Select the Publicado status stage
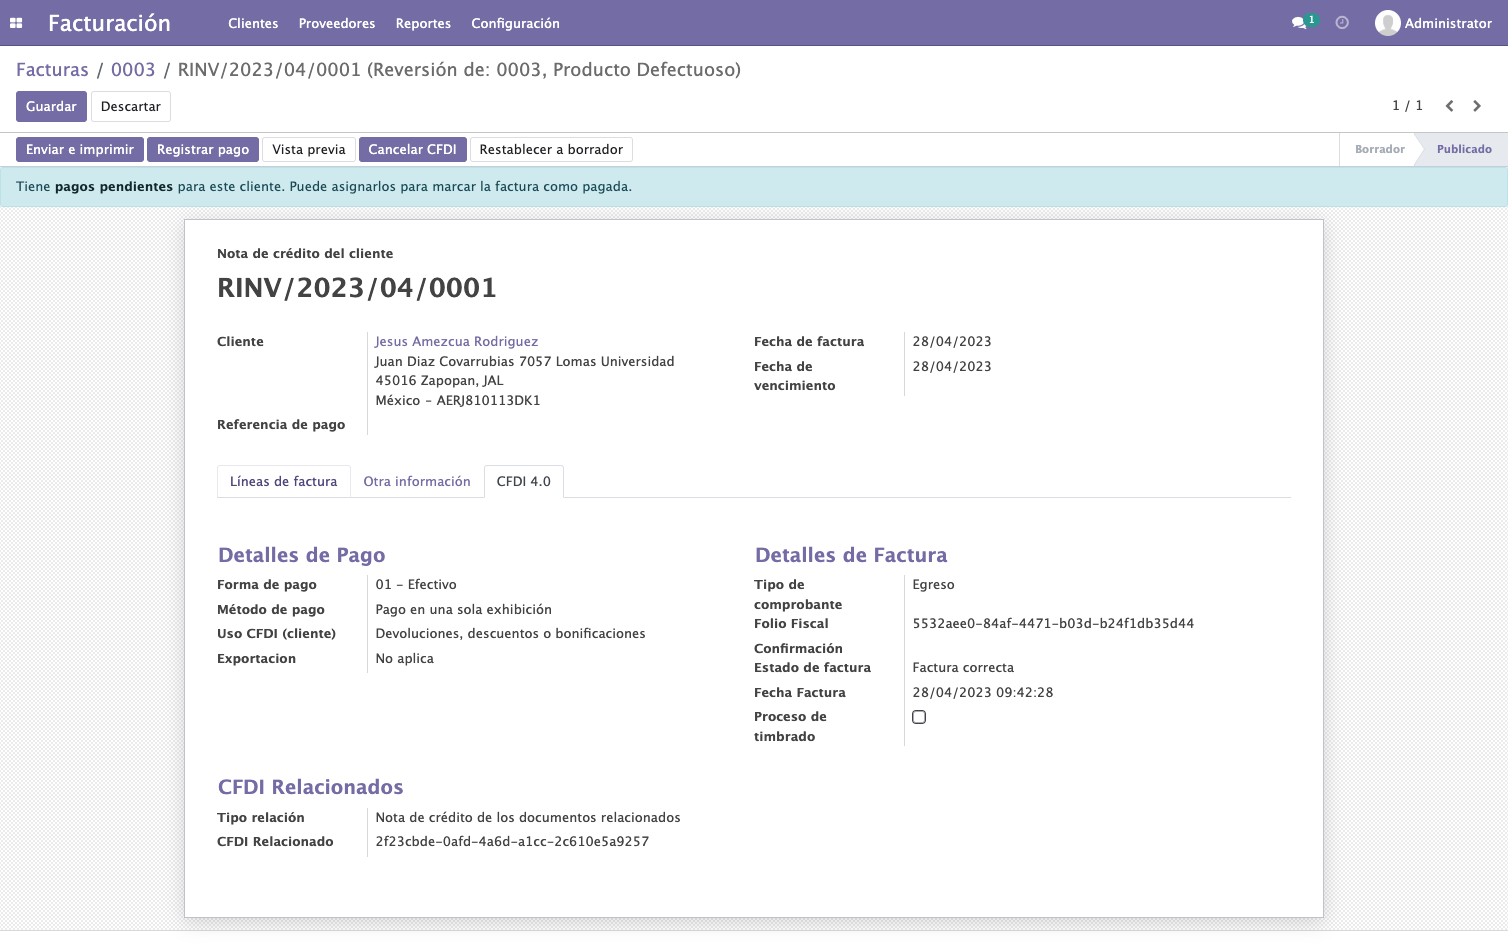1508x944 pixels. click(1464, 150)
